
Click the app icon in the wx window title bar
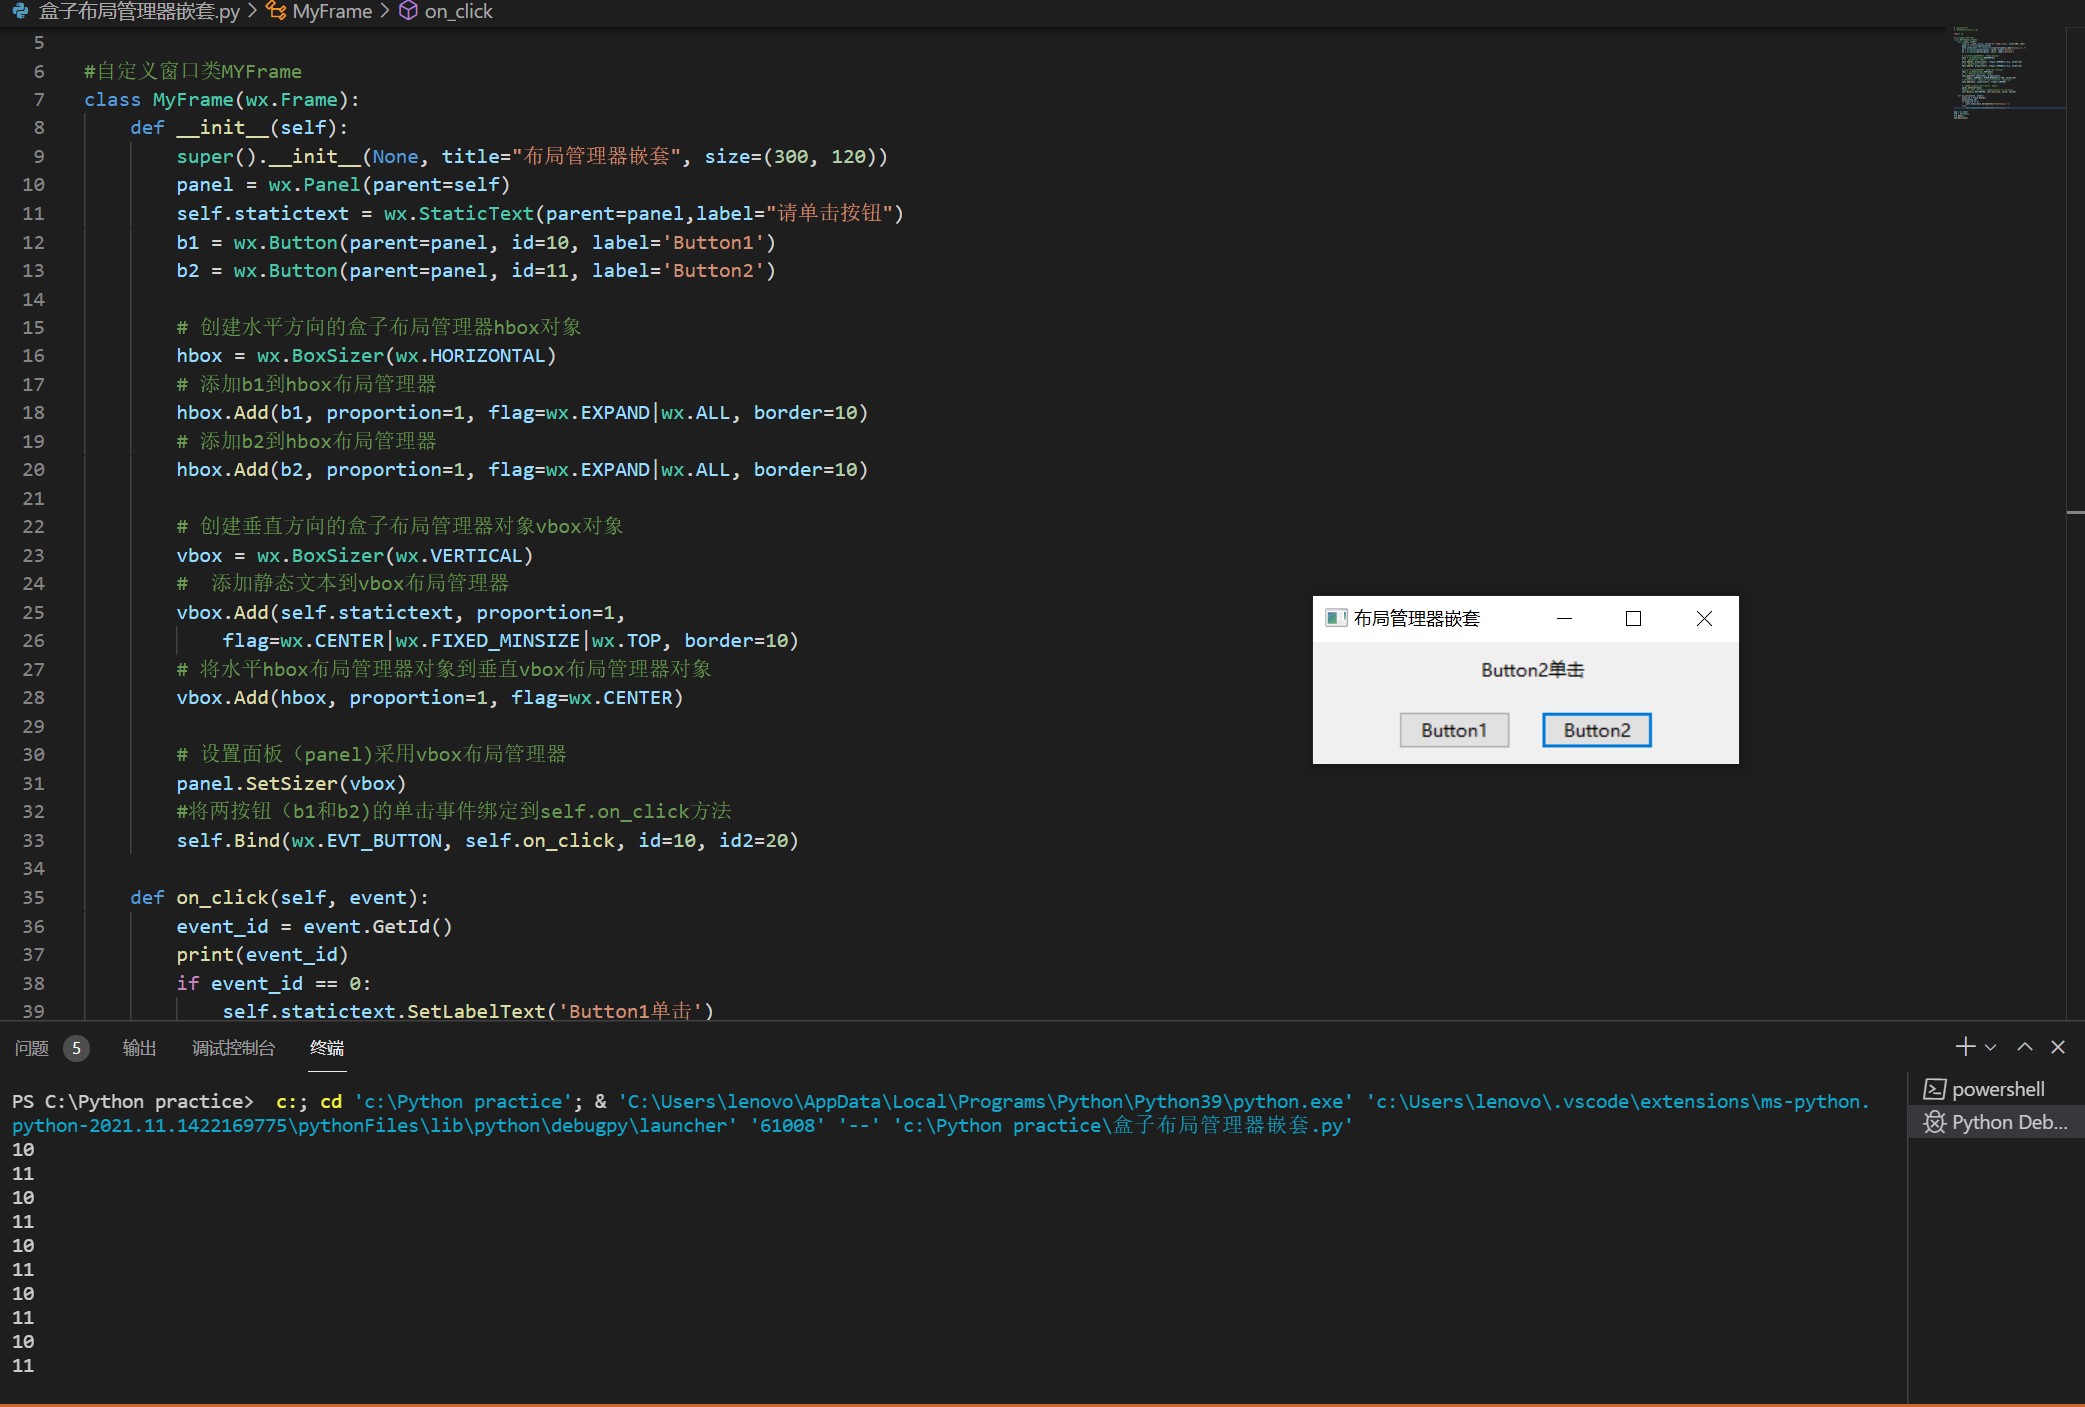1335,618
